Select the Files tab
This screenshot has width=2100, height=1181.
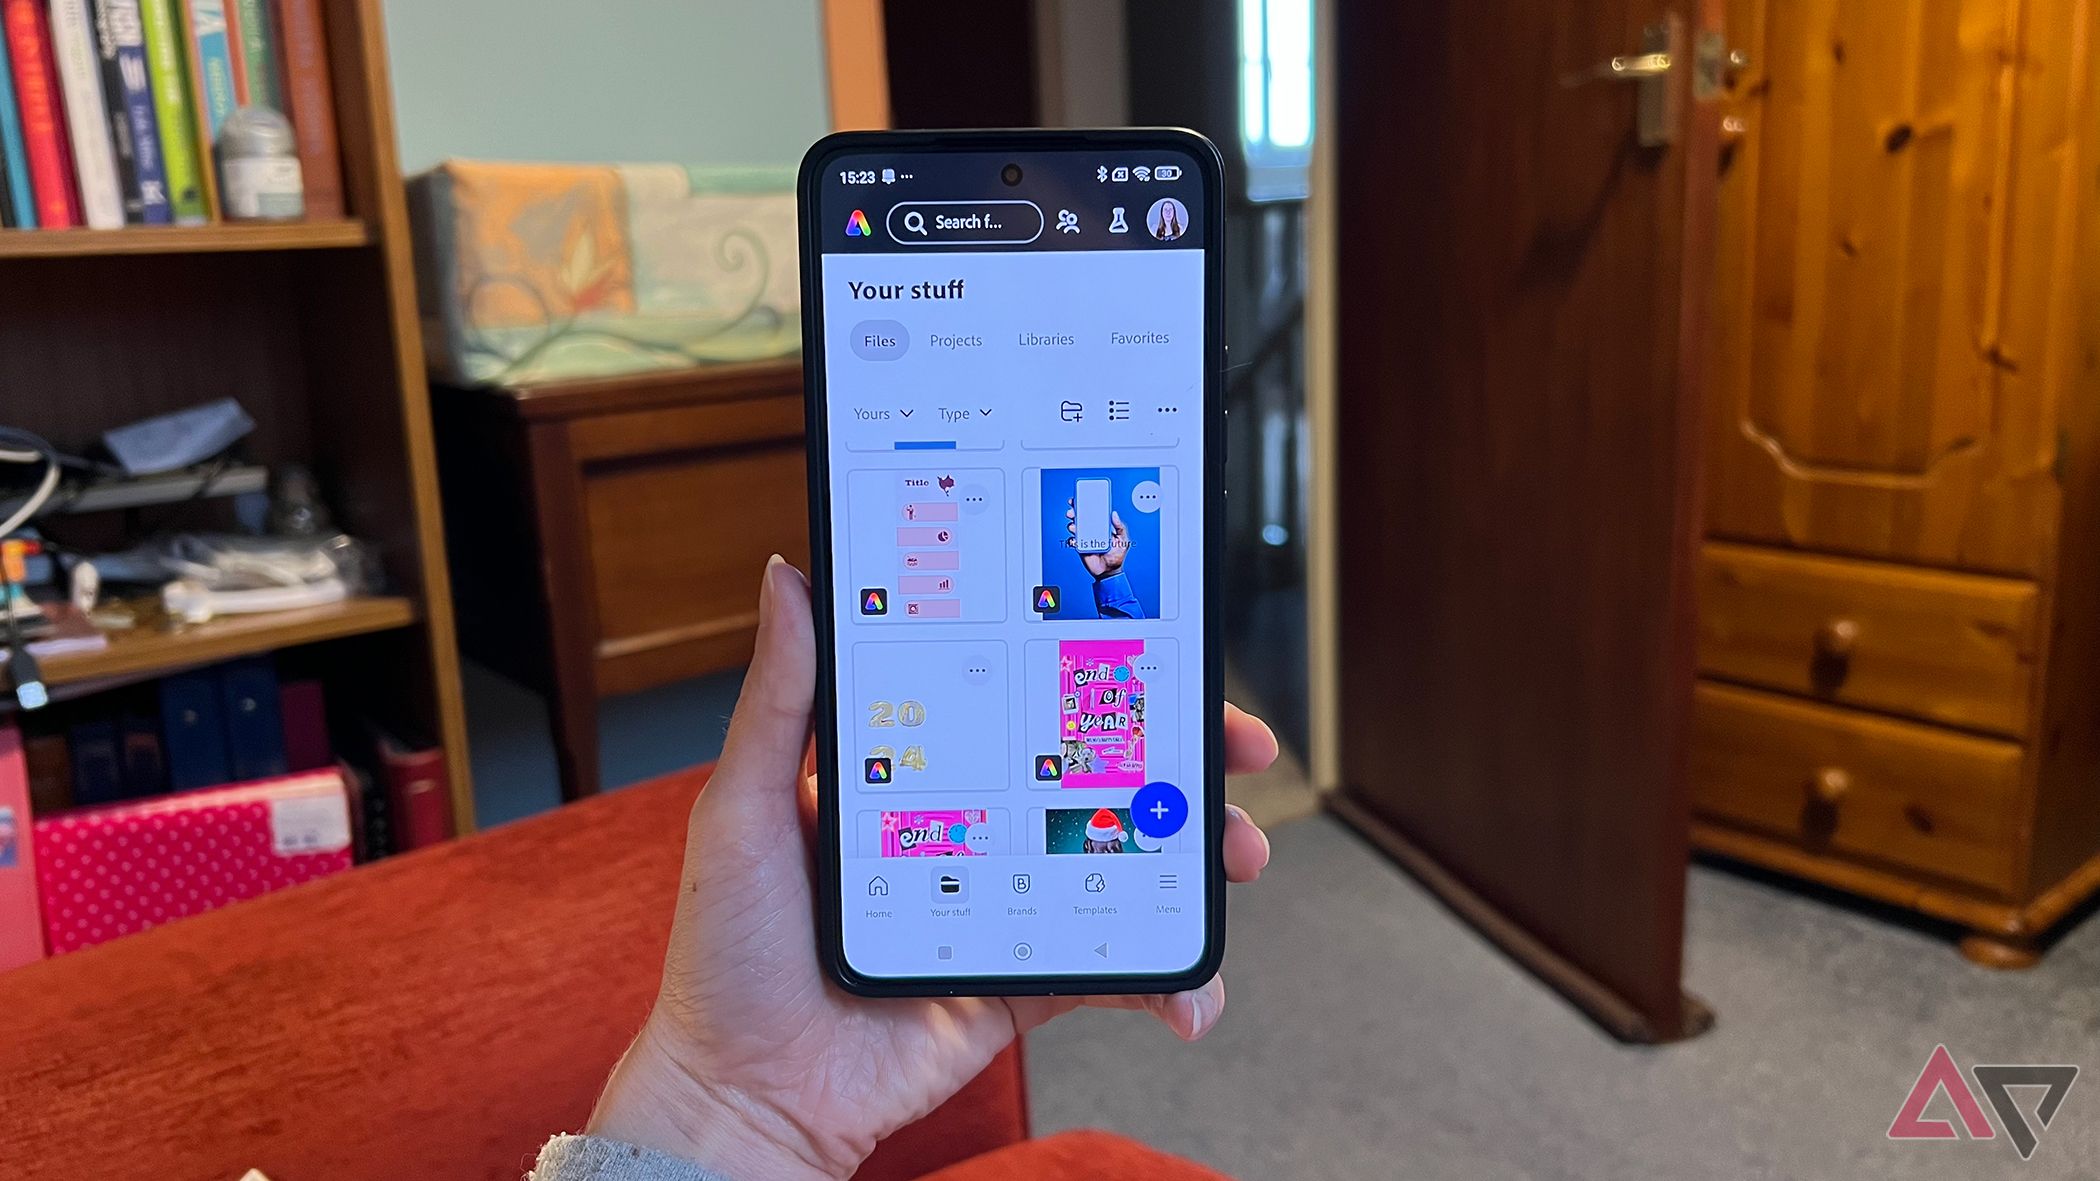(x=878, y=340)
